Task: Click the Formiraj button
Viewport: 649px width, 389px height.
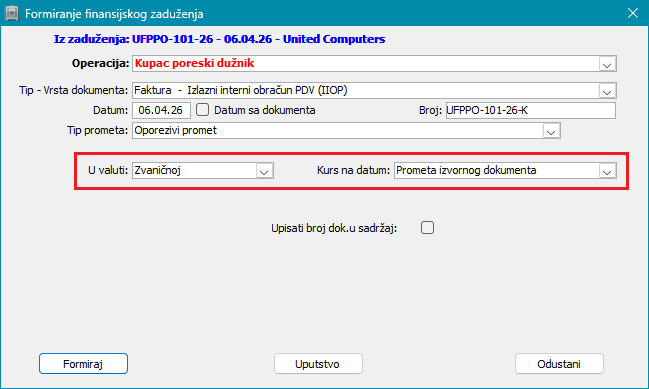Action: click(83, 364)
